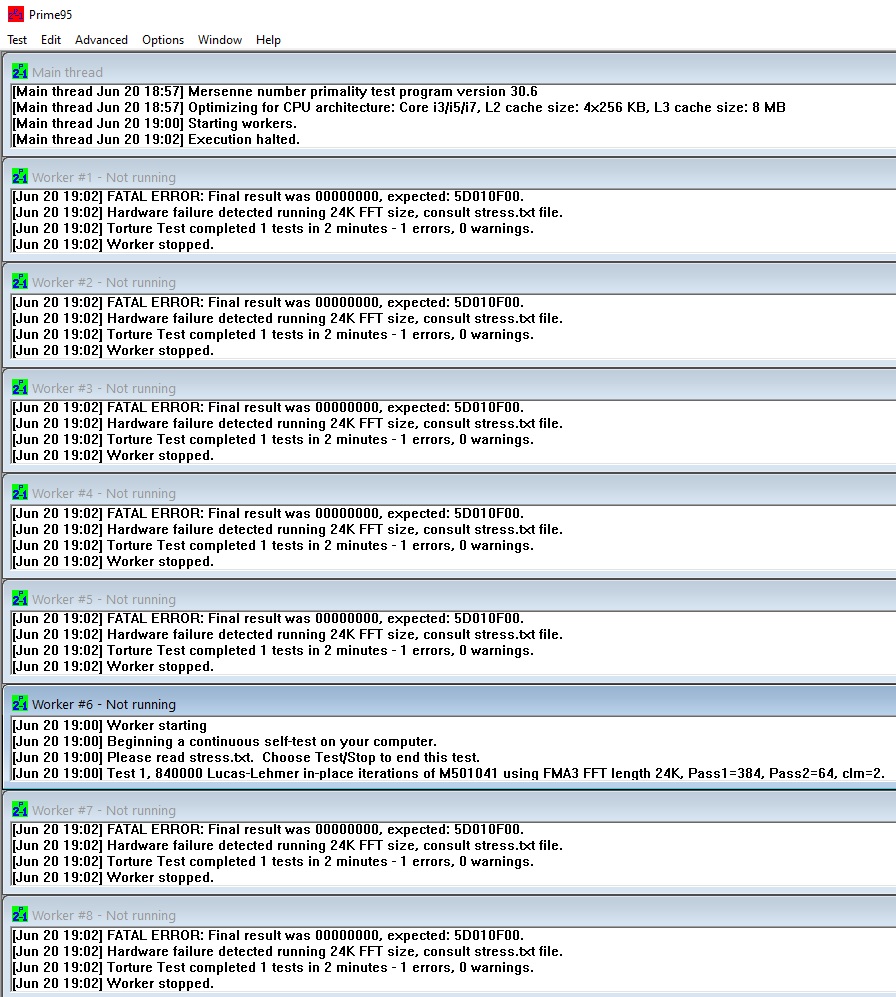Click the Worker #5 window icon
This screenshot has height=997, width=896.
(20, 598)
